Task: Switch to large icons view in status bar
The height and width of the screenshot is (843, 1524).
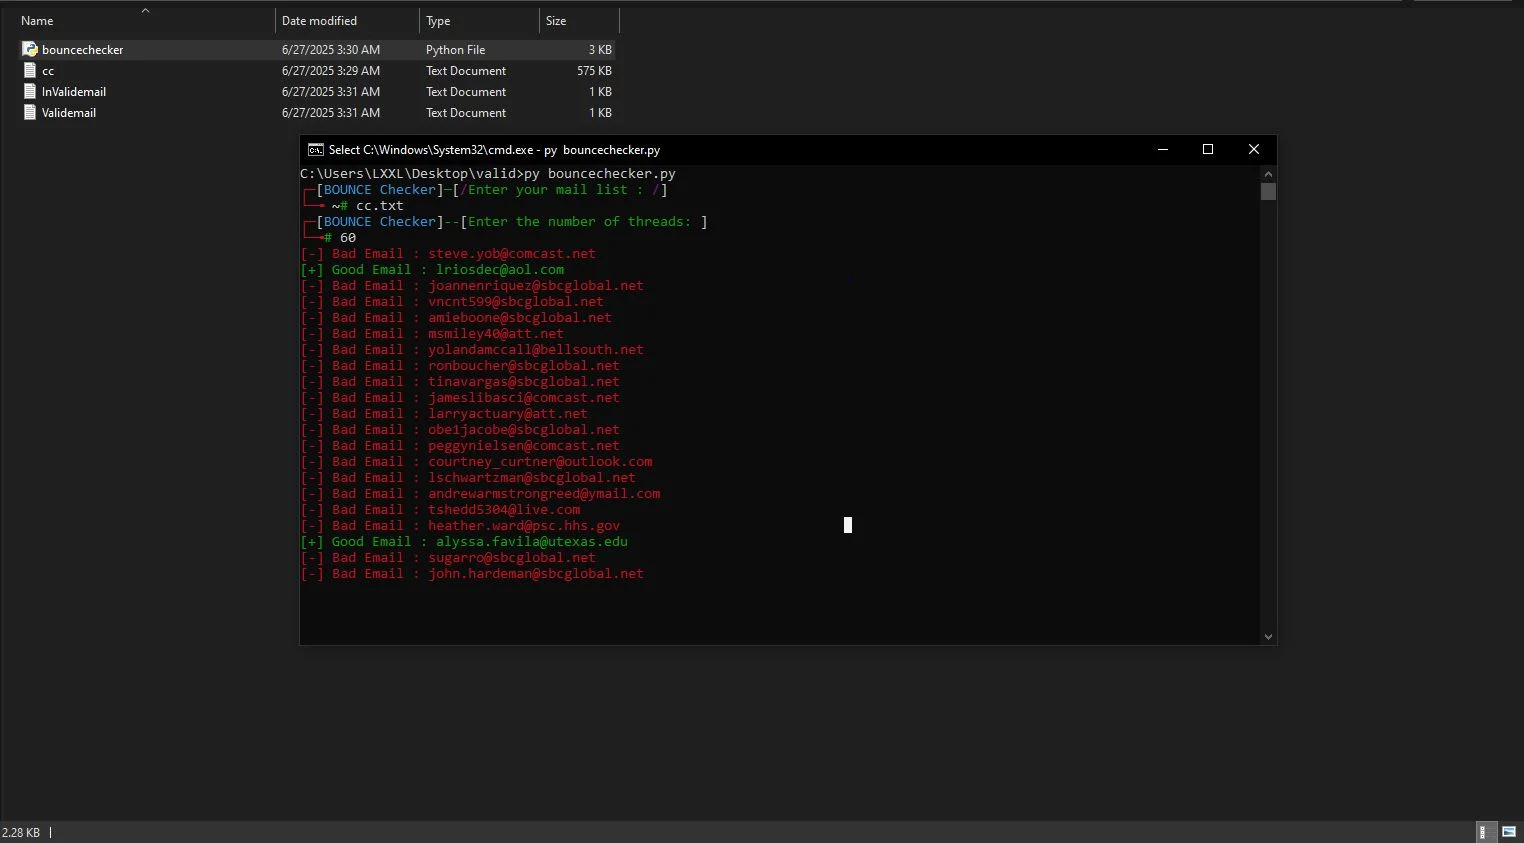Action: 1509,832
